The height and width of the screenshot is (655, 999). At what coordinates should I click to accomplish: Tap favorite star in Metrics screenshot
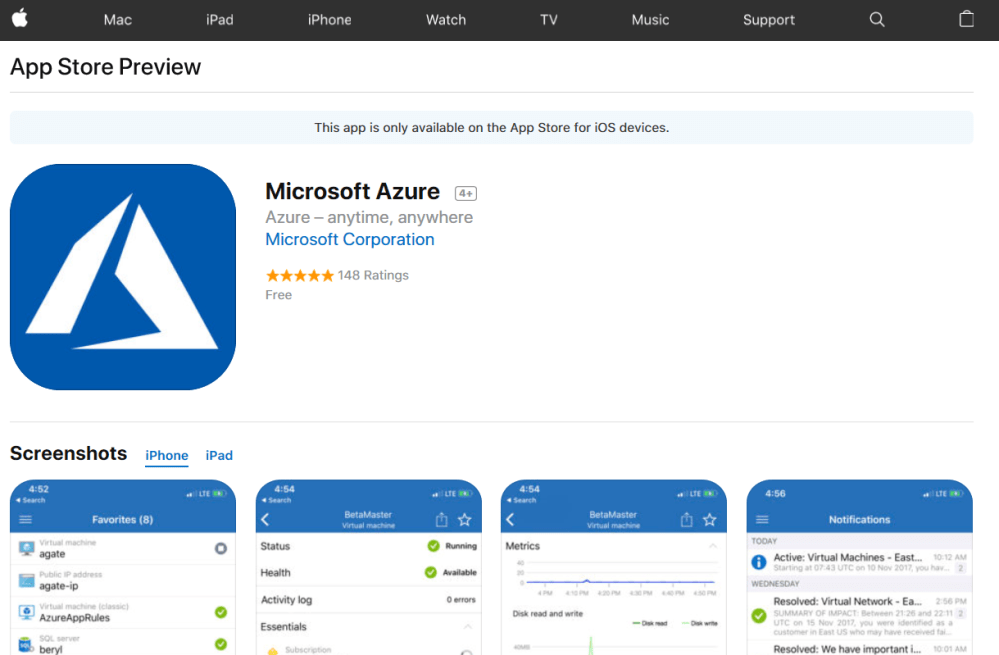click(x=709, y=520)
